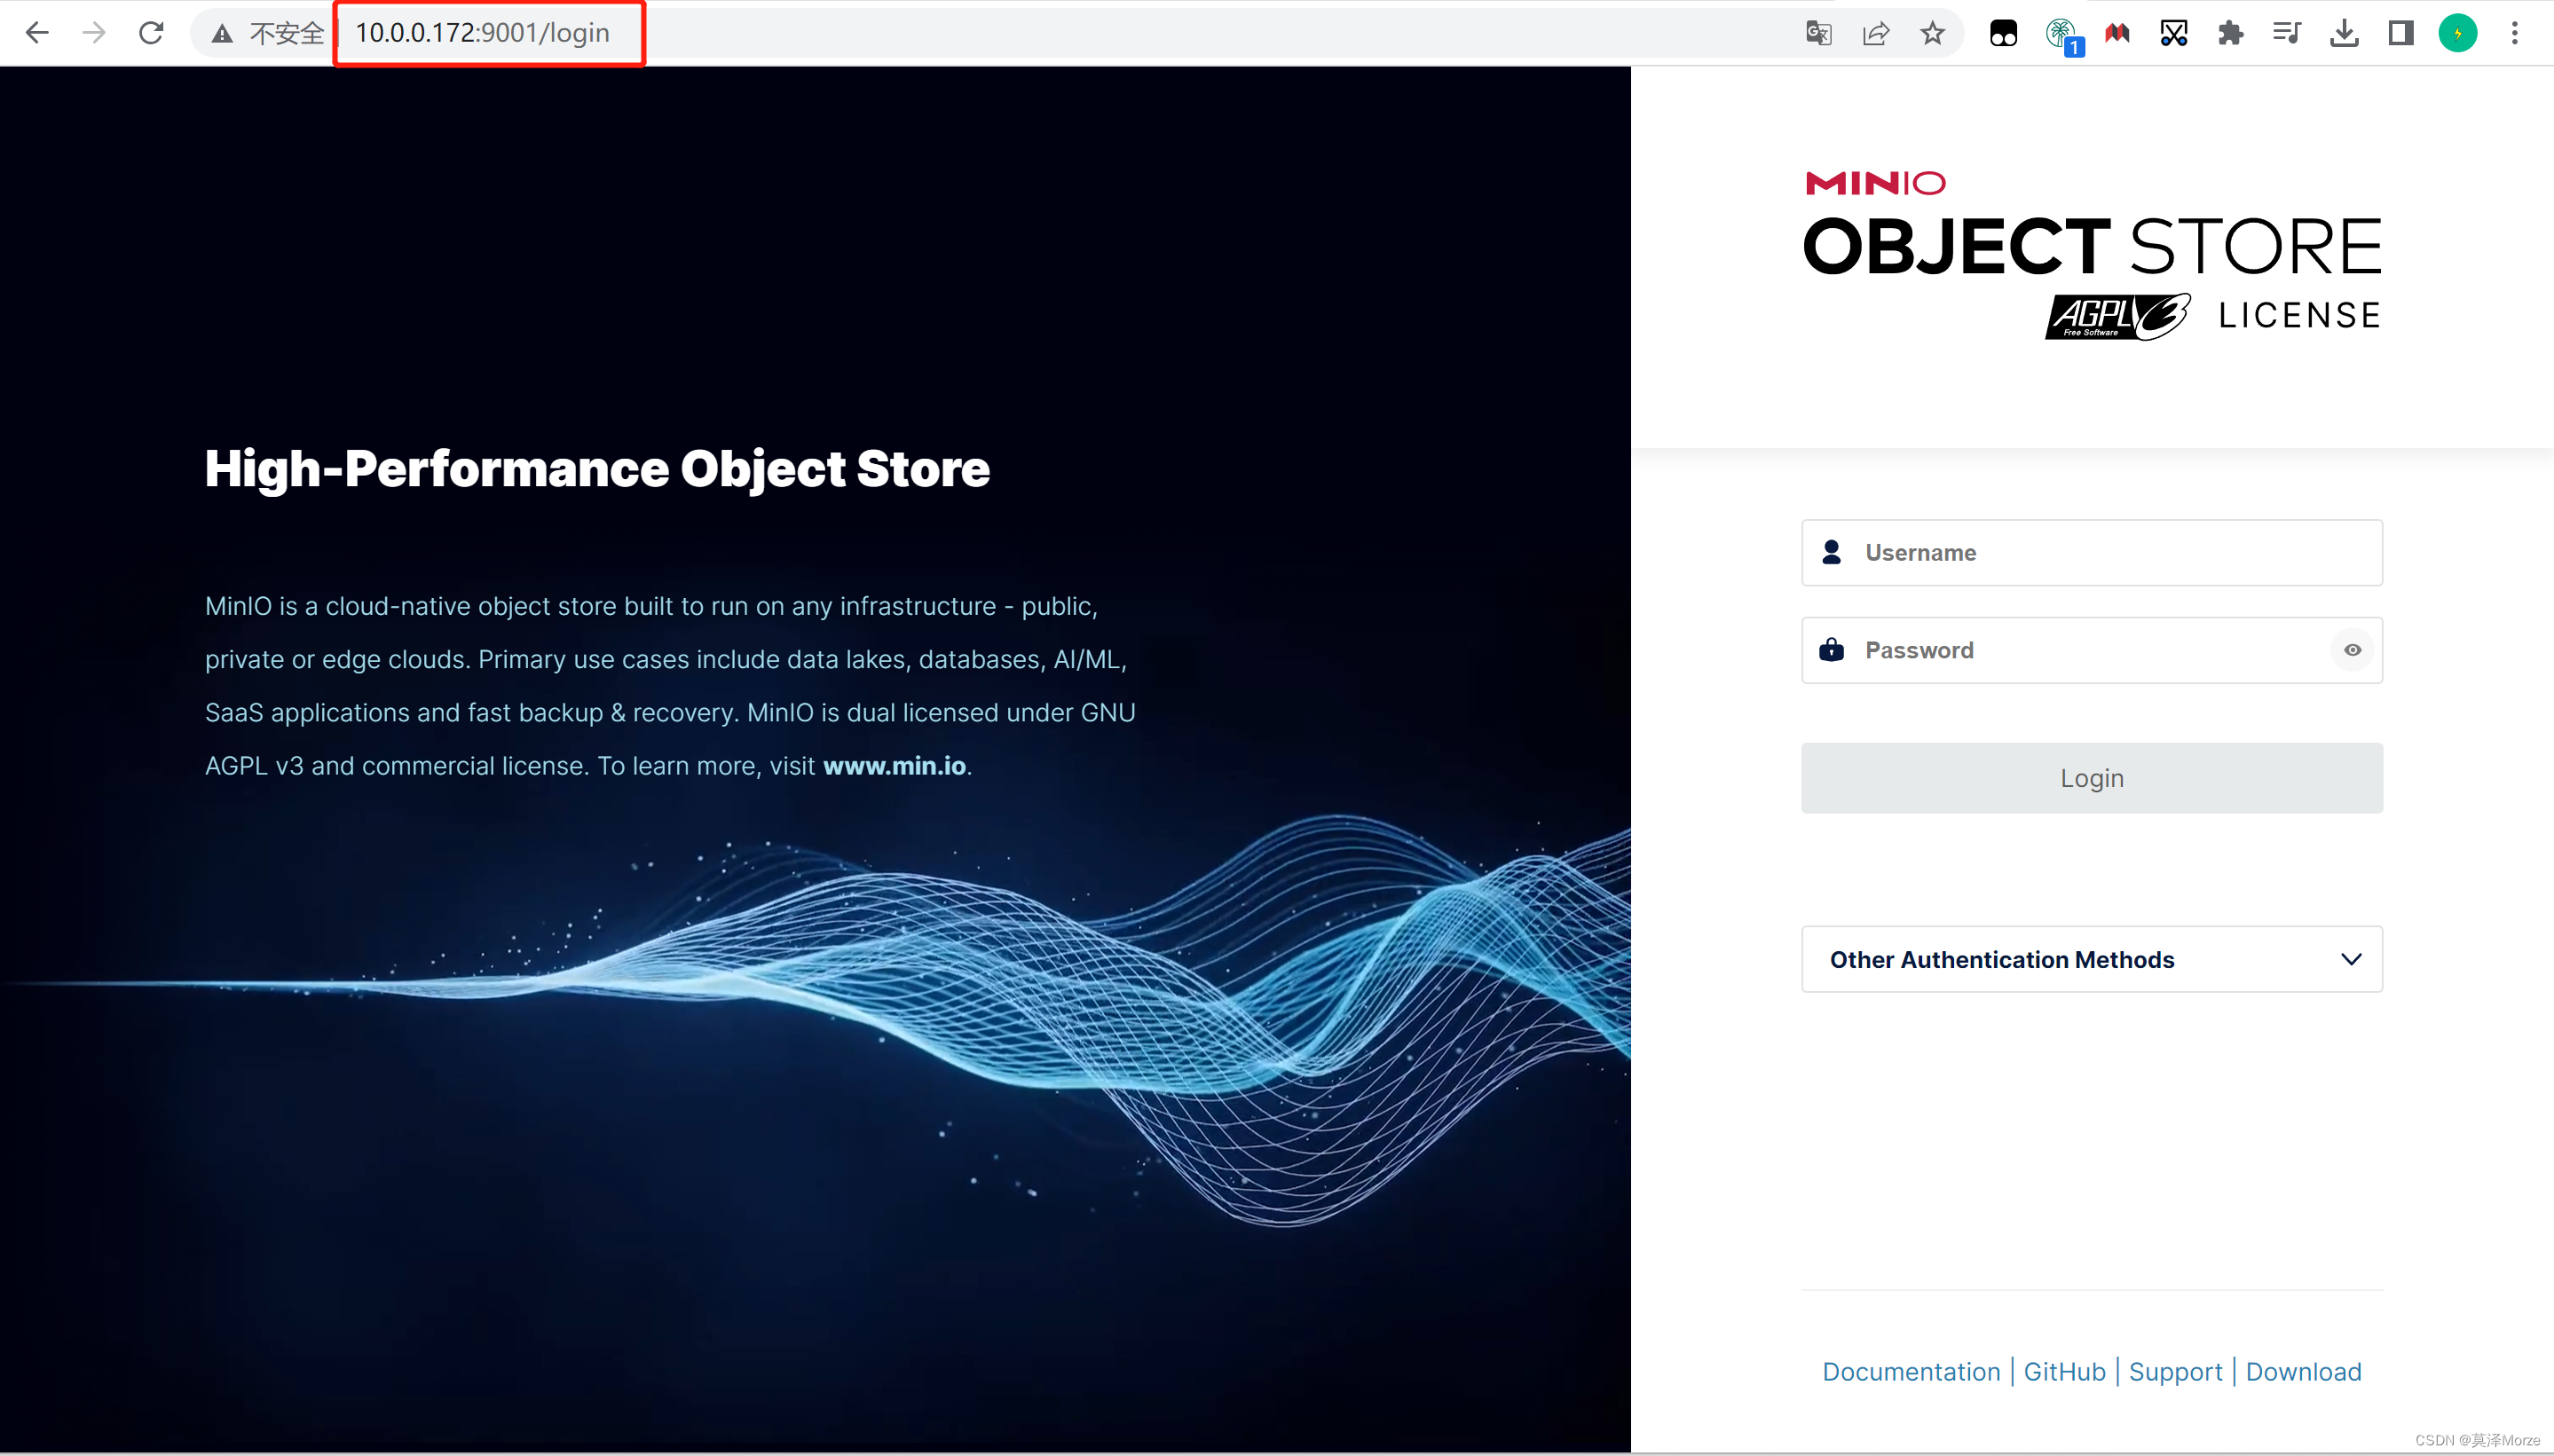Expand Other Authentication Methods dropdown

[x=2001, y=959]
